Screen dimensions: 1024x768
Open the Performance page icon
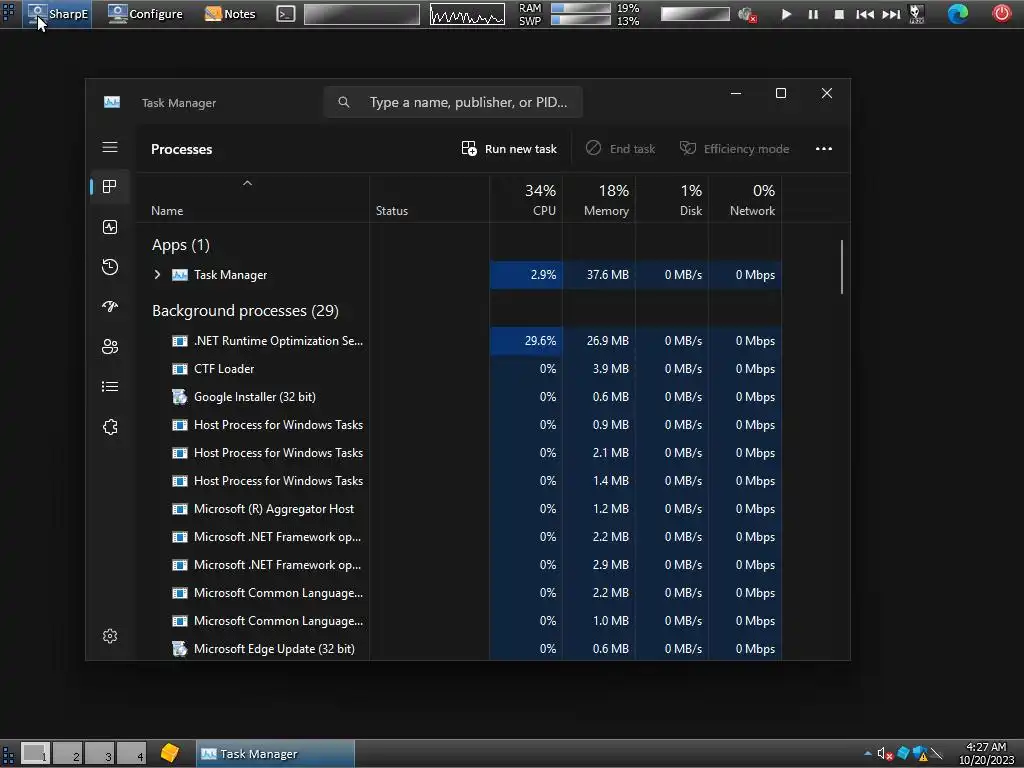[110, 227]
